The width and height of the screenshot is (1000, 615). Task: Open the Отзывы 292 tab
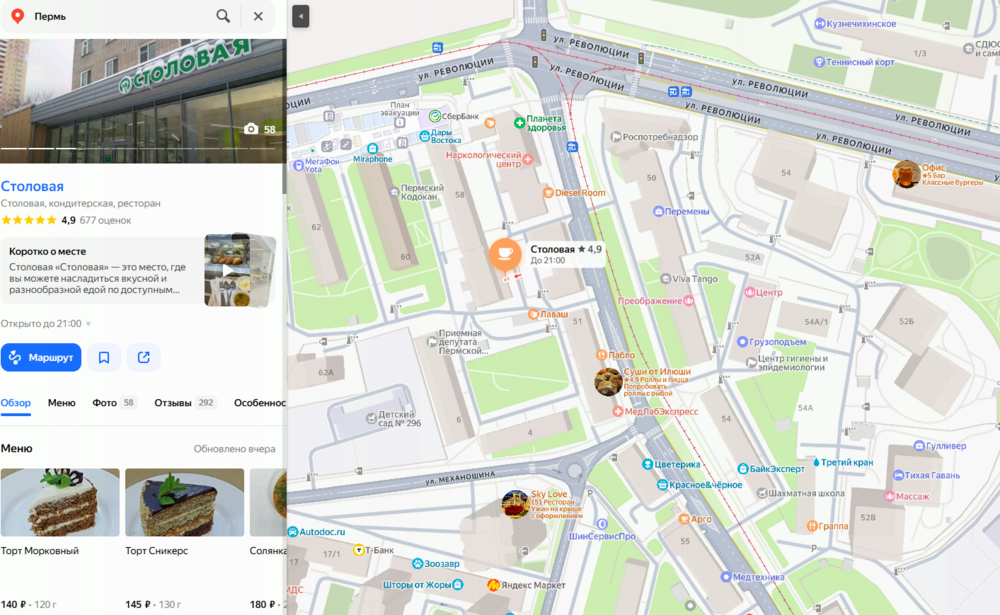tap(185, 403)
